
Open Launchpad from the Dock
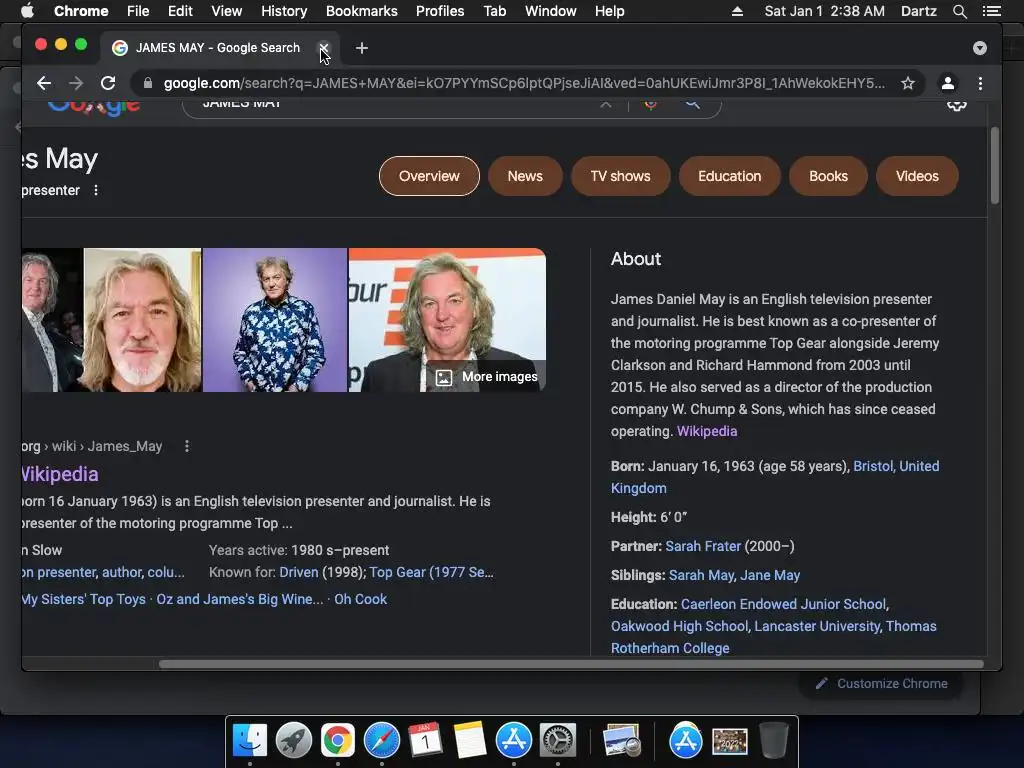click(x=294, y=740)
